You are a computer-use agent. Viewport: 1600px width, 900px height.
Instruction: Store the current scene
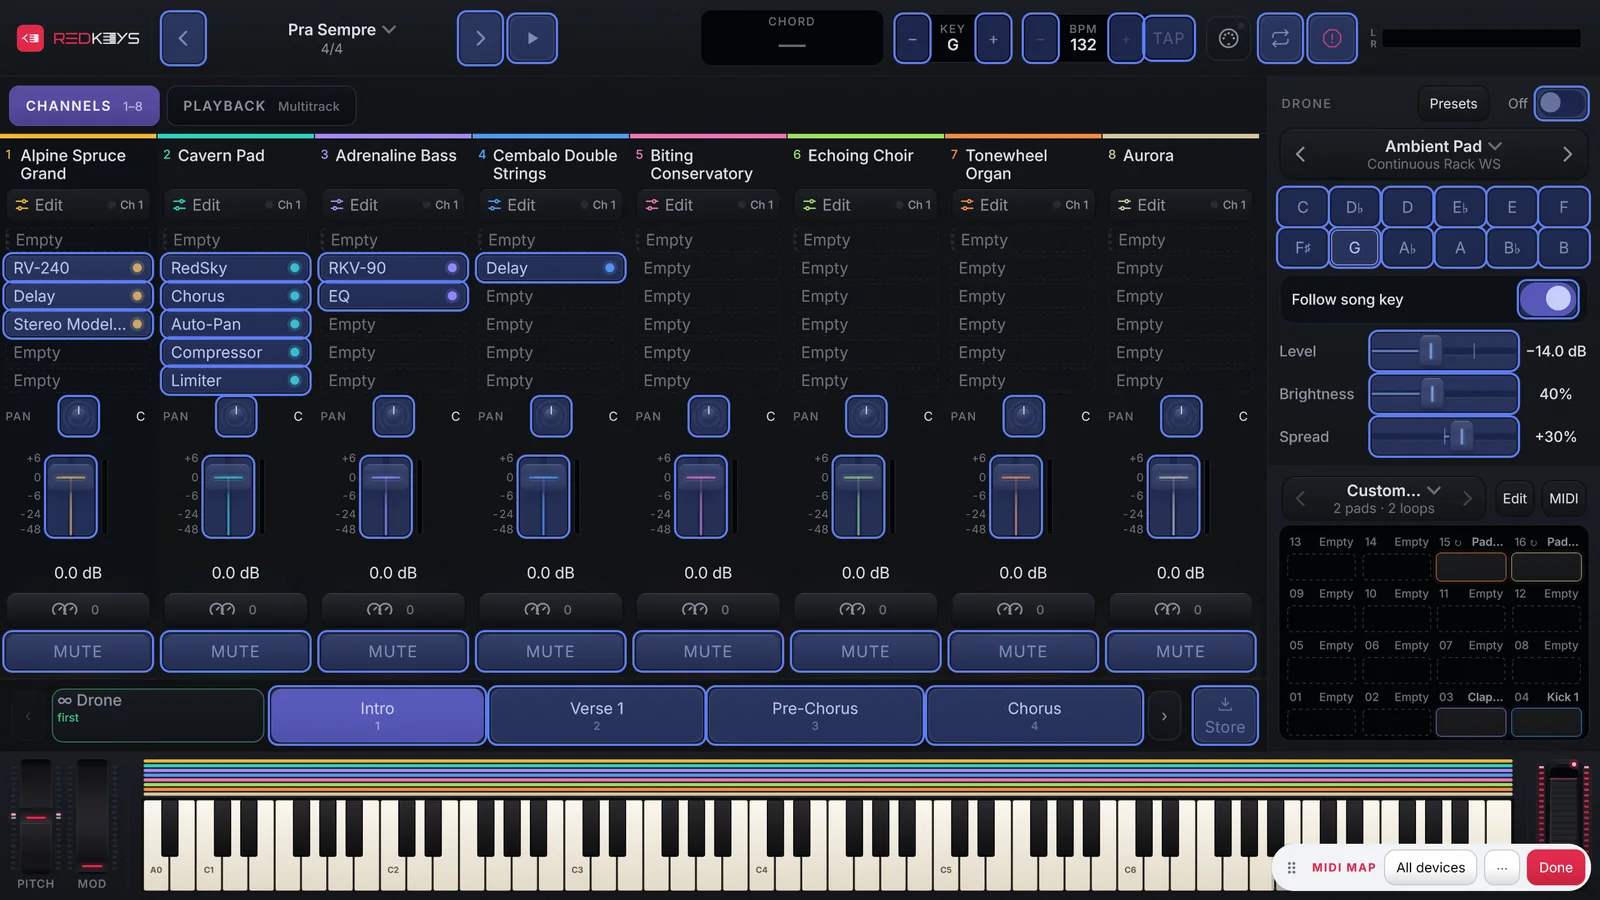tap(1225, 715)
